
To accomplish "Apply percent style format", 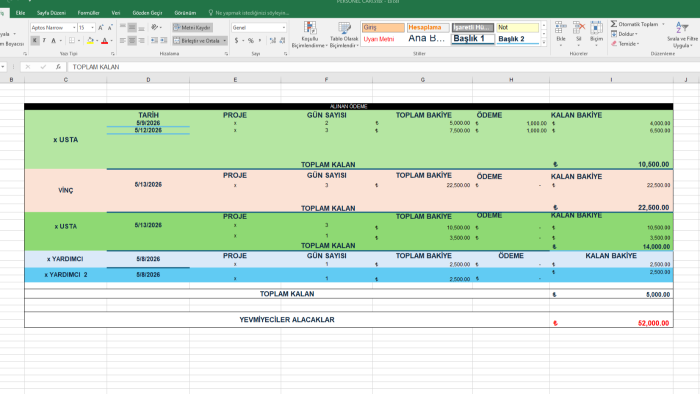I will point(251,41).
